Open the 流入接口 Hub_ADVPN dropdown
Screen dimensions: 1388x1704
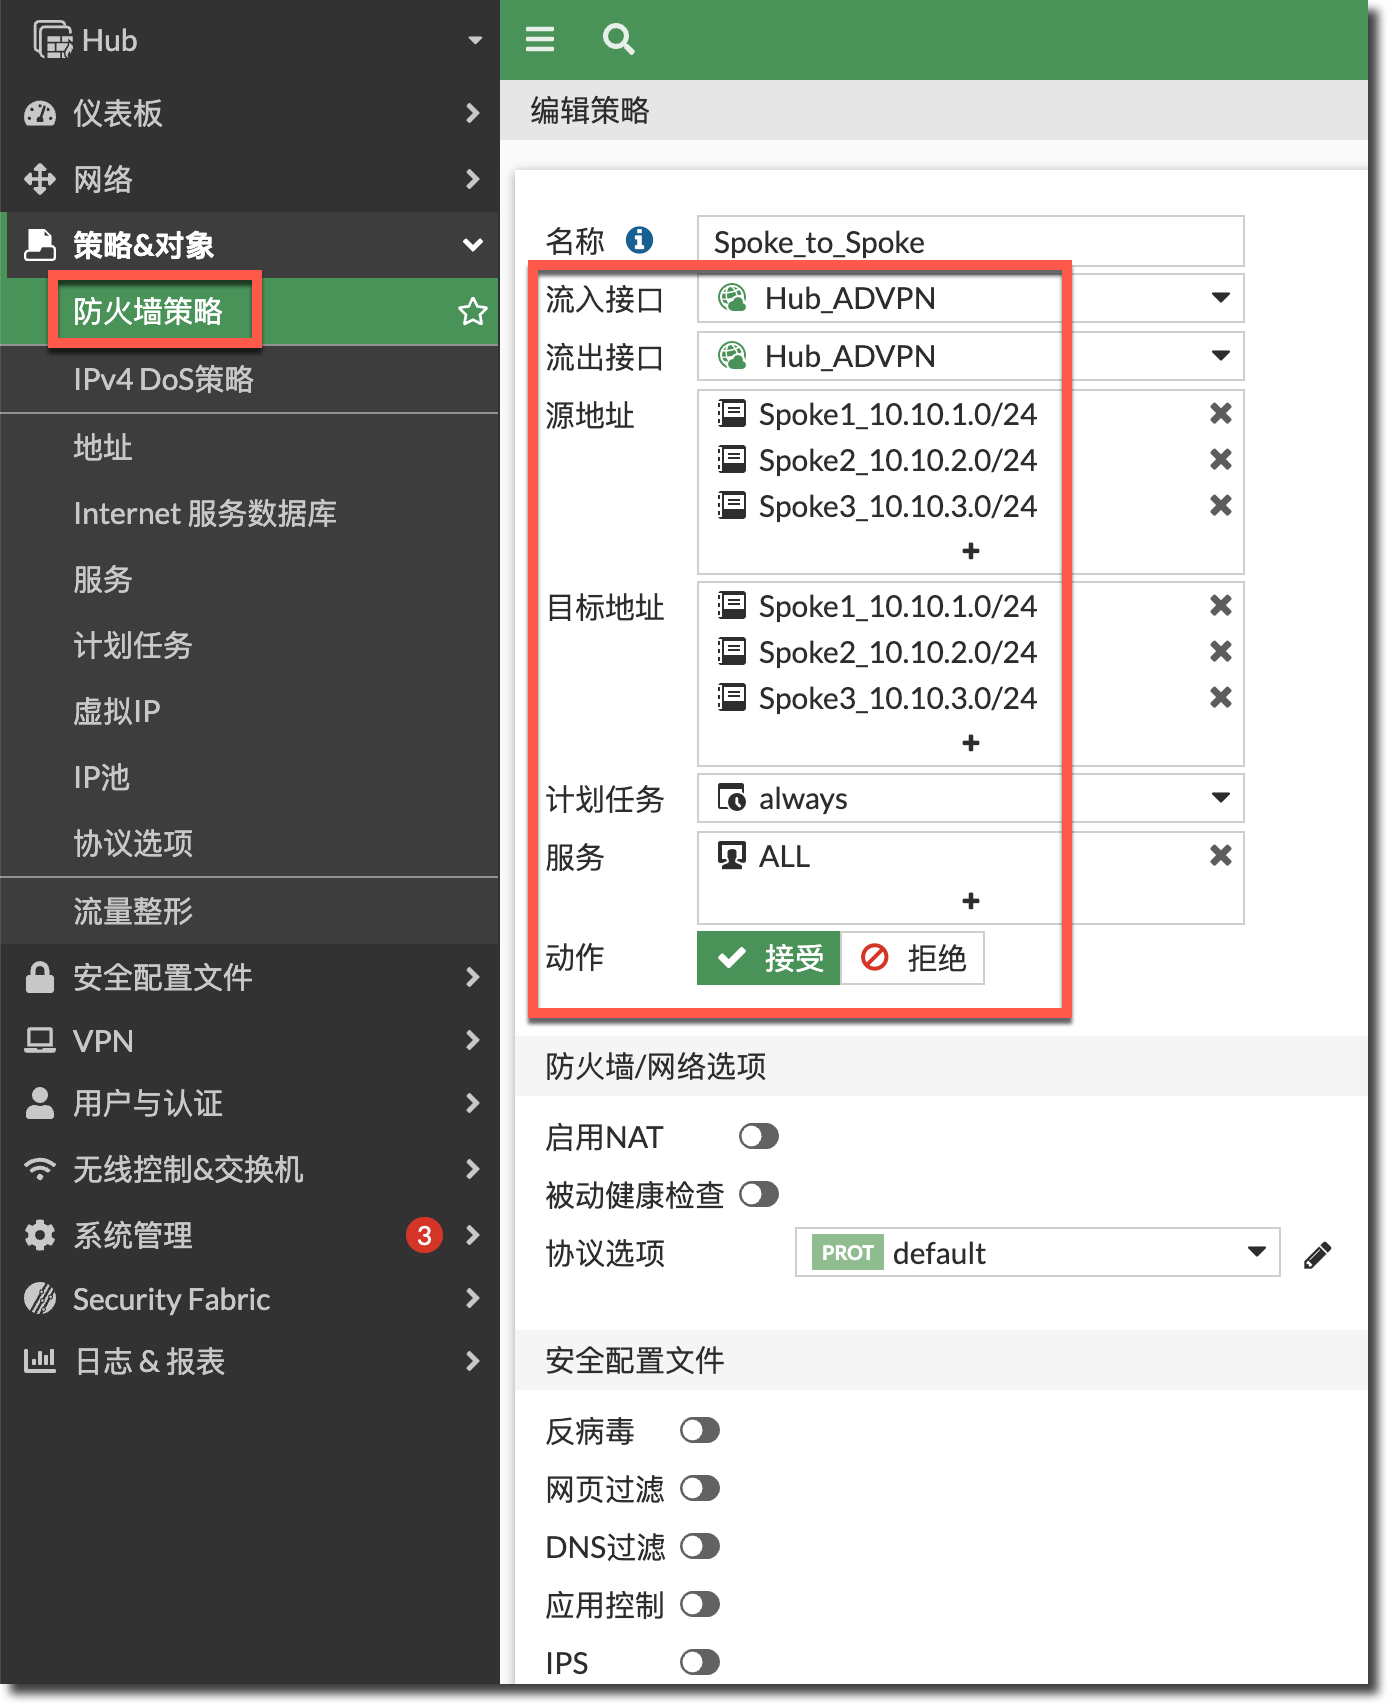[x=1220, y=298]
